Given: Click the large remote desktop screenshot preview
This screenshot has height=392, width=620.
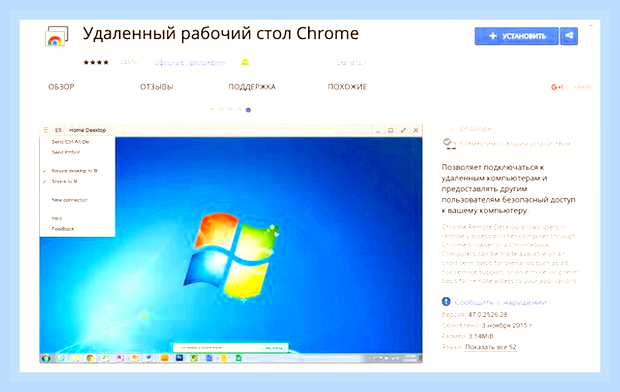Looking at the screenshot, I should coord(231,243).
